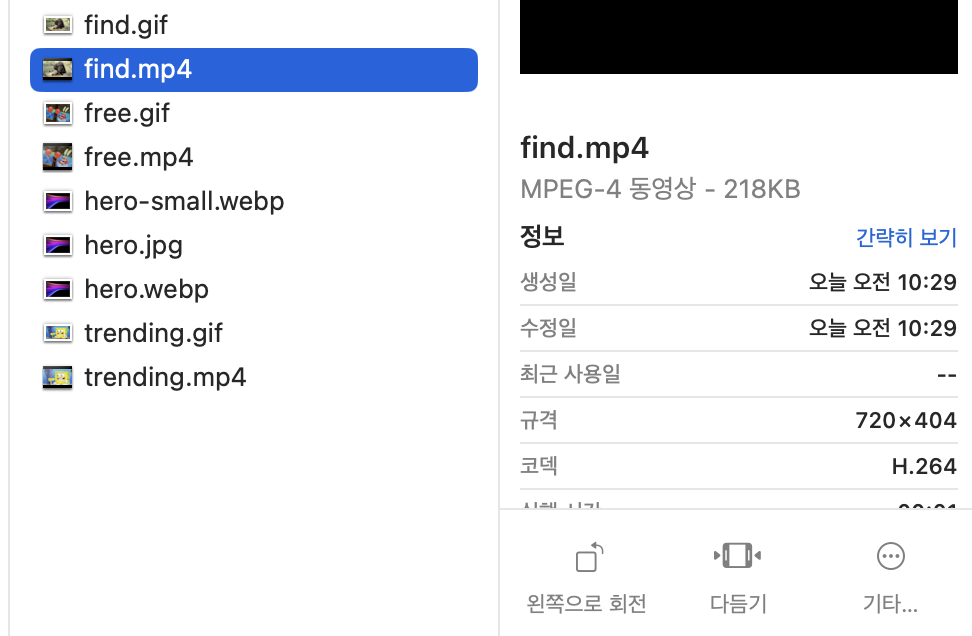Click the trim (다듬기) video icon

[x=738, y=555]
